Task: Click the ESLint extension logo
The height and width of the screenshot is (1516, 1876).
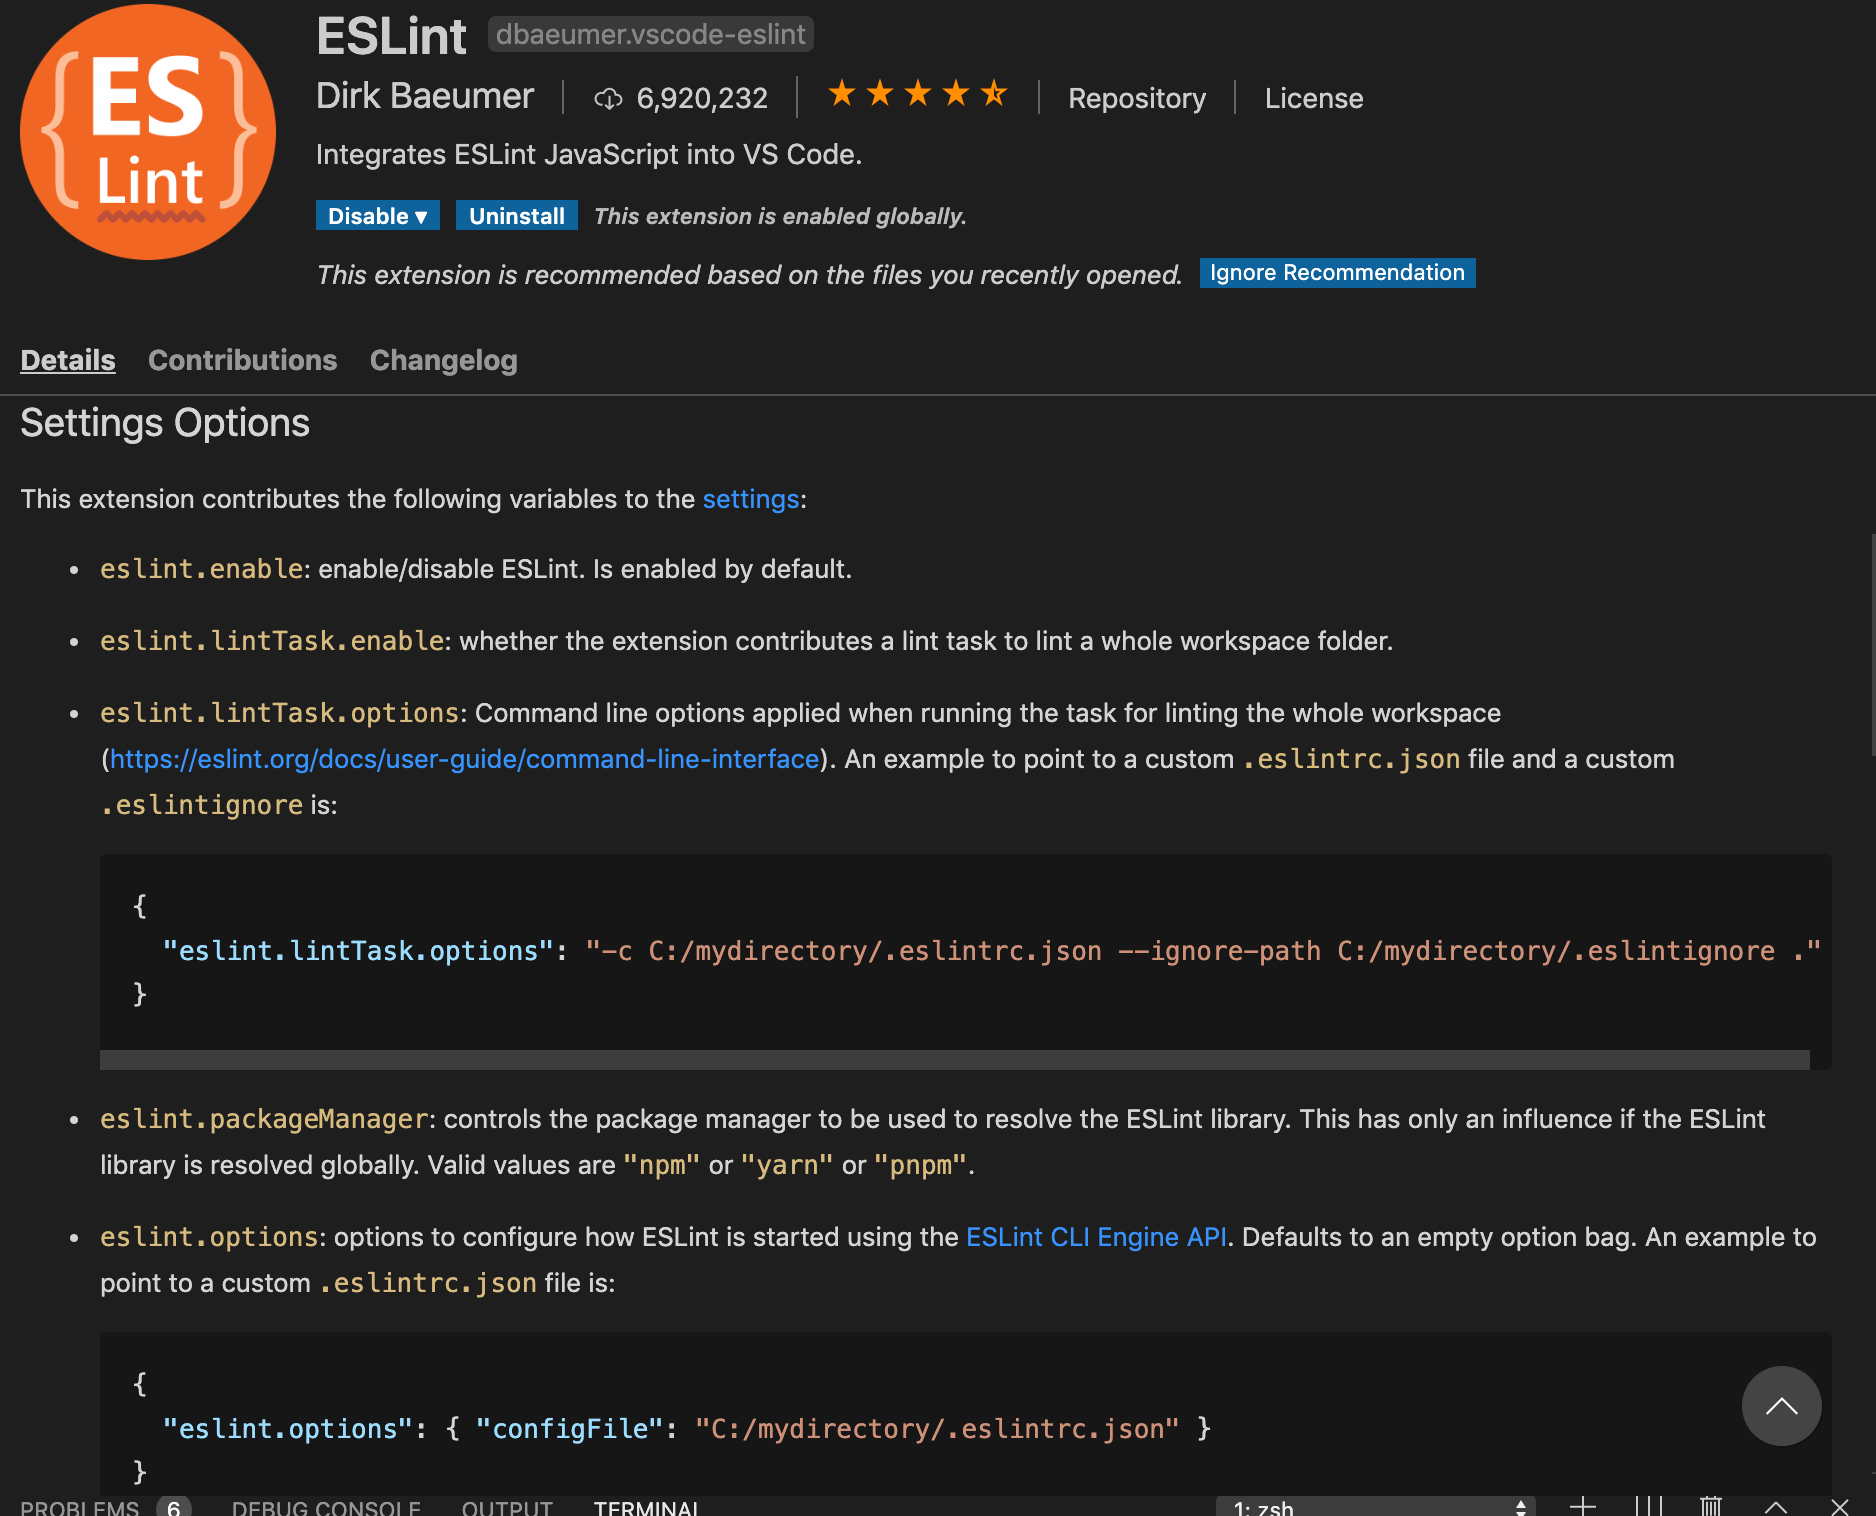Action: click(148, 132)
